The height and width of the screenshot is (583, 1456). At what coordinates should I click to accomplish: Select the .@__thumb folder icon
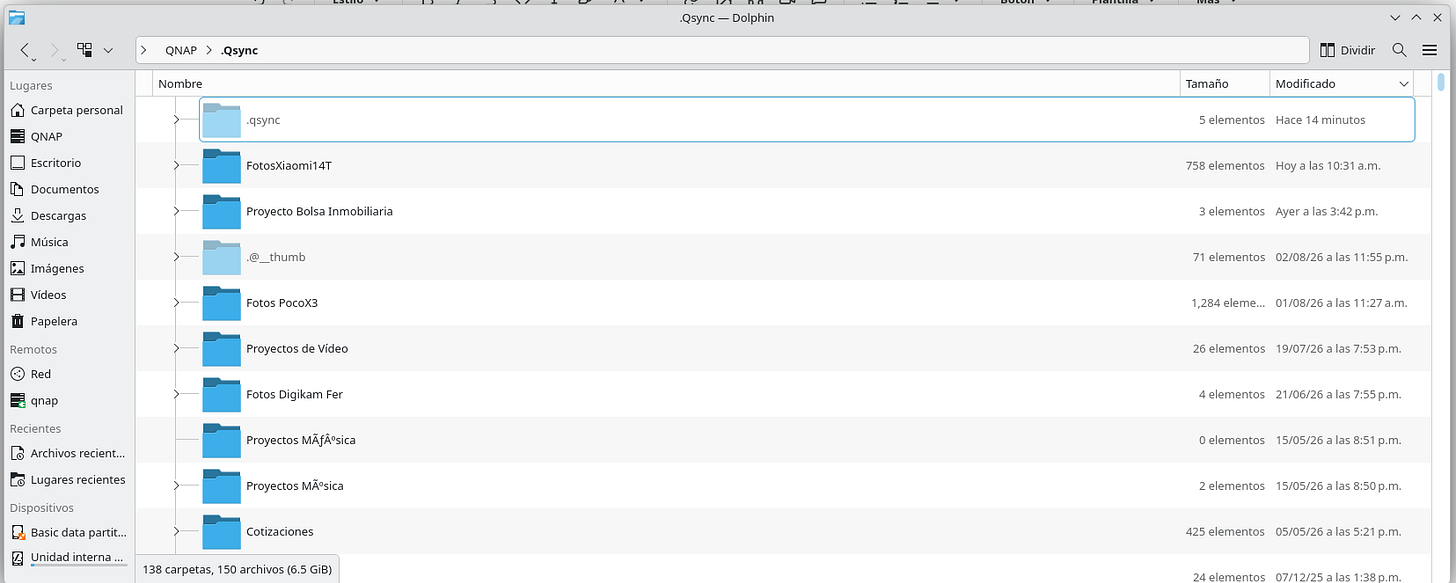221,257
